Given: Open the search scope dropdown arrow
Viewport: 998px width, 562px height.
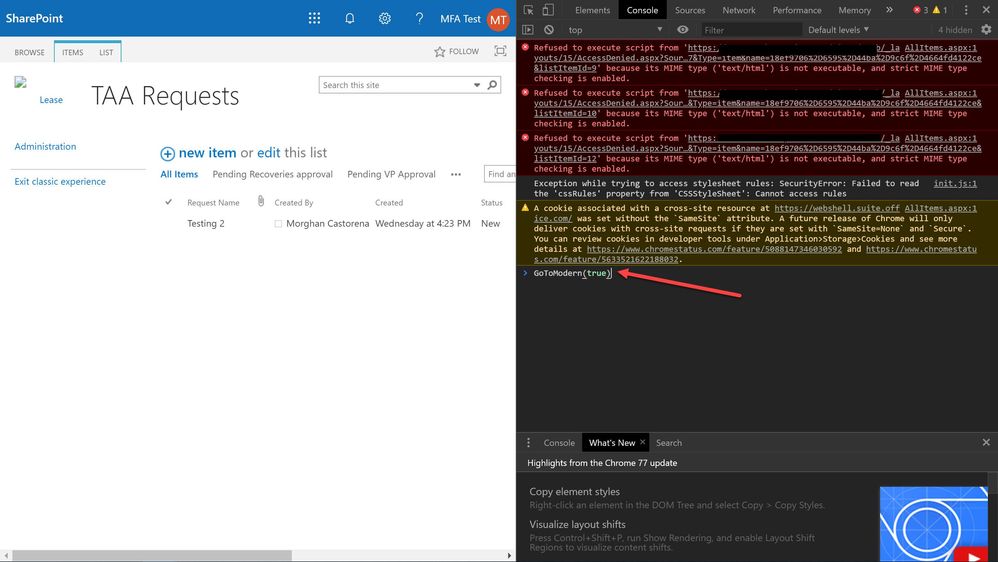Looking at the screenshot, I should 477,85.
